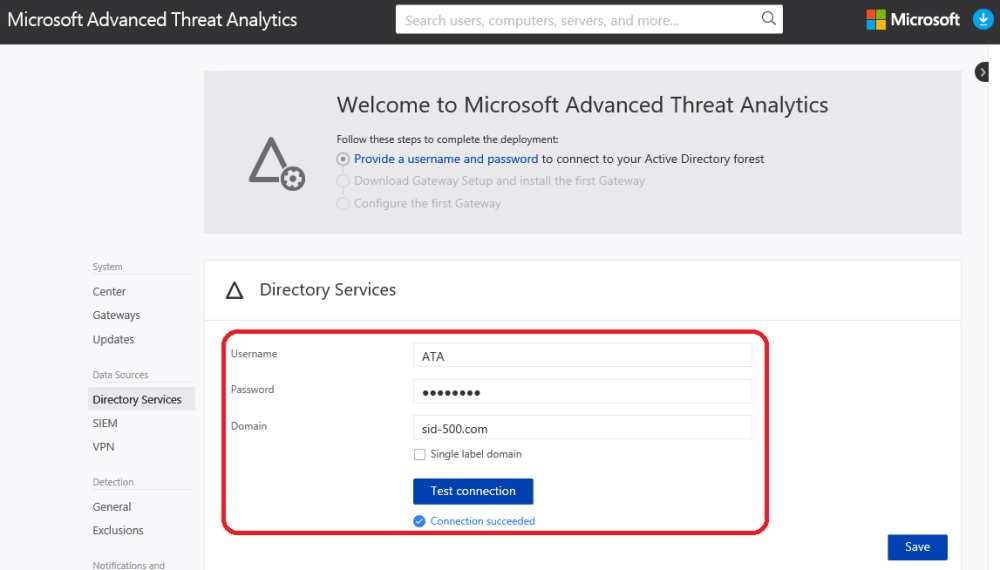Click the Directory Services triangle icon
The image size is (1000, 570).
coord(235,291)
